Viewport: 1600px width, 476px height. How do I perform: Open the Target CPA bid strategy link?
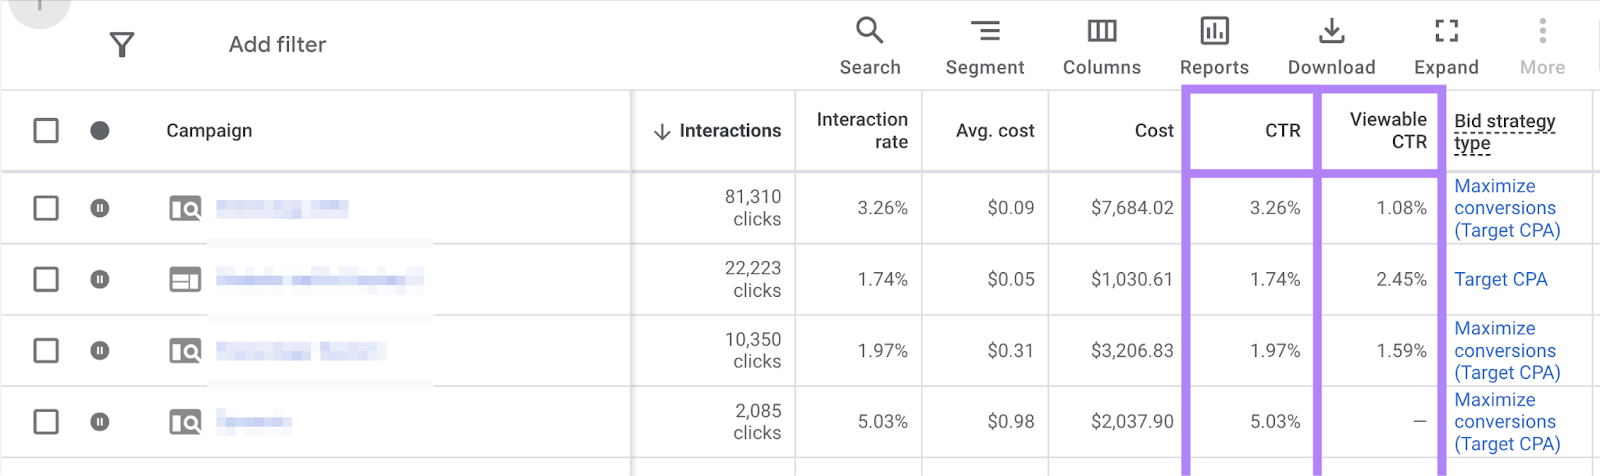click(x=1500, y=279)
